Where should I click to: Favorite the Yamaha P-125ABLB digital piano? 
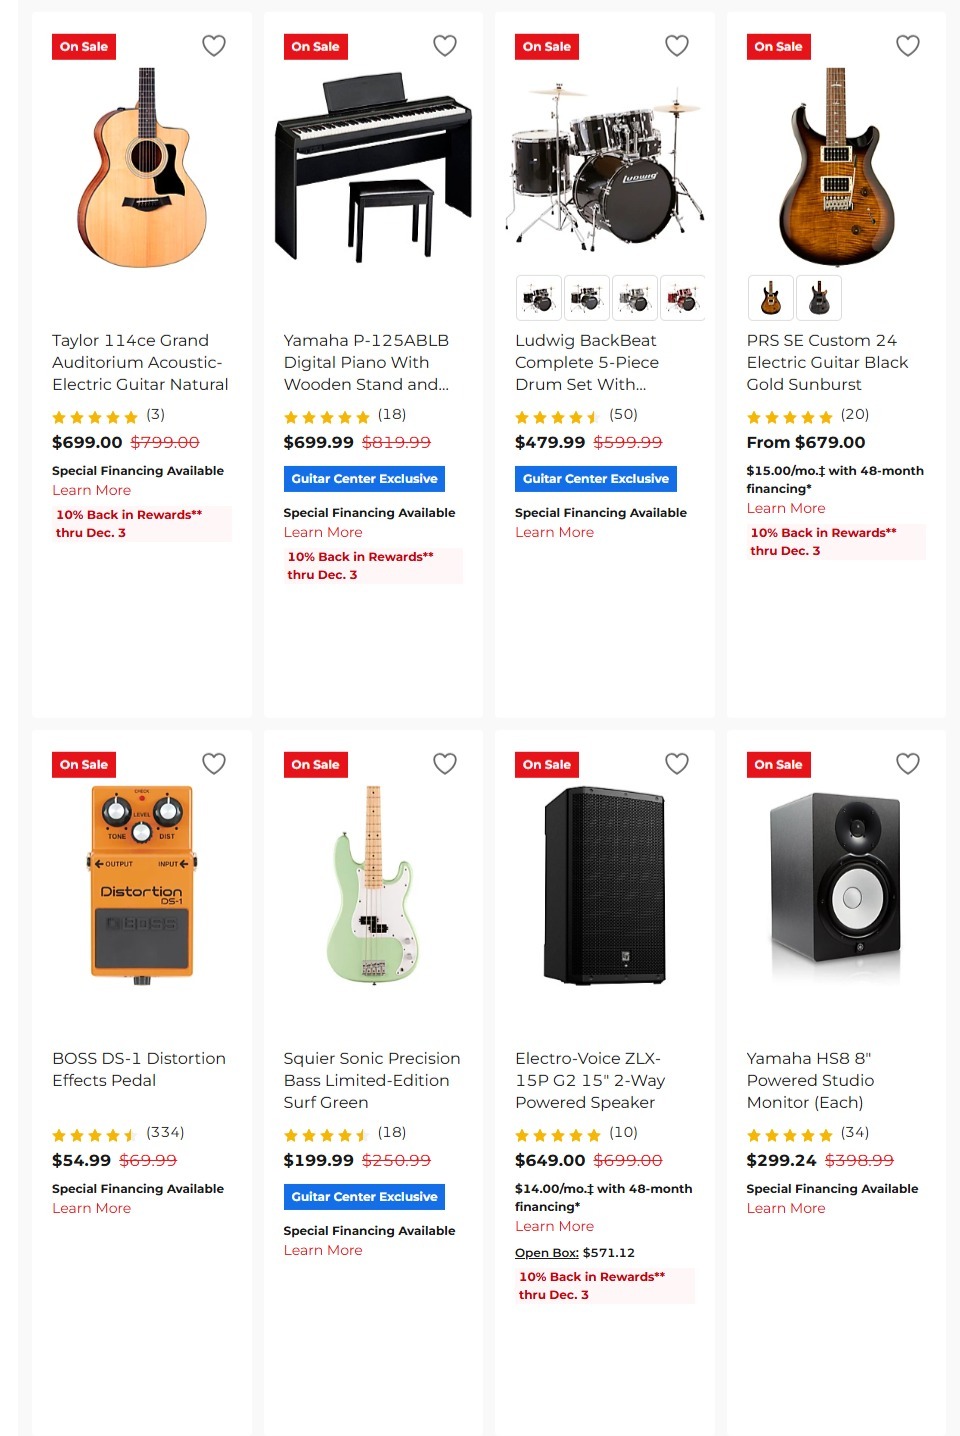pyautogui.click(x=445, y=46)
